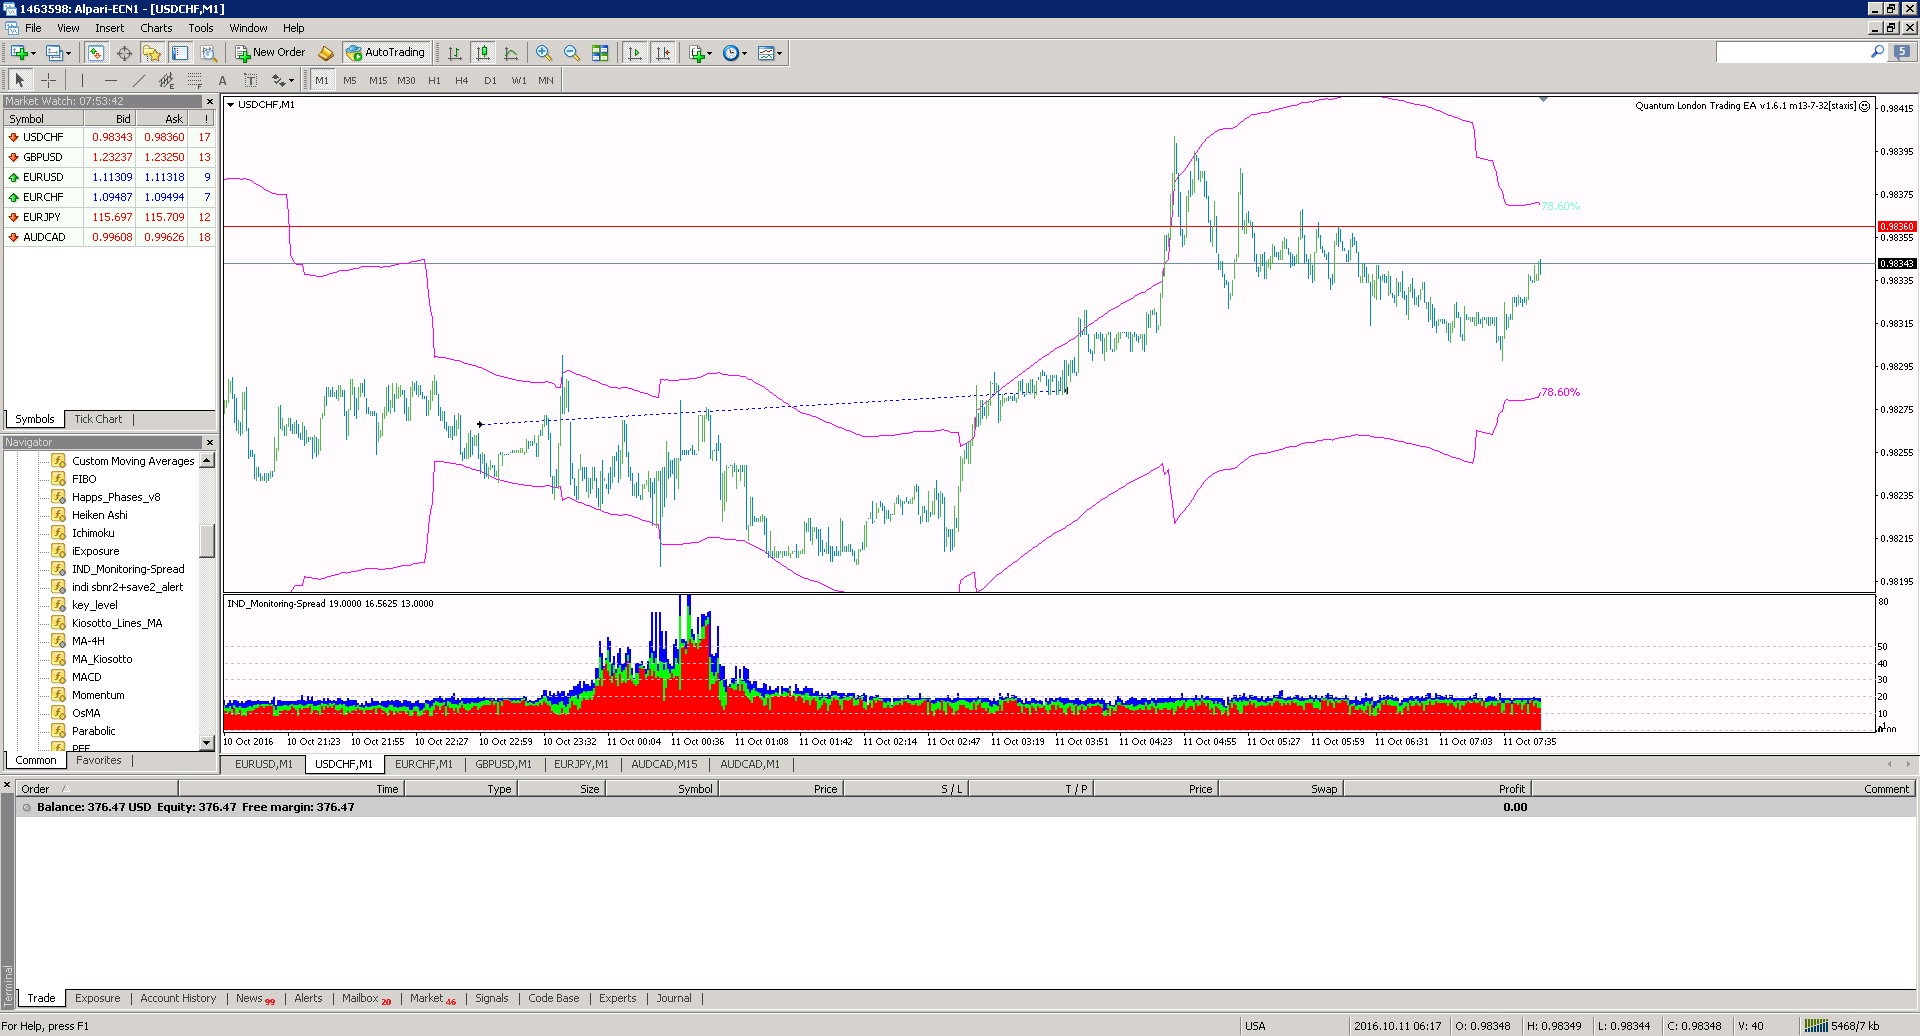1920x1036 pixels.
Task: Open the Data Window icon
Action: coord(124,53)
